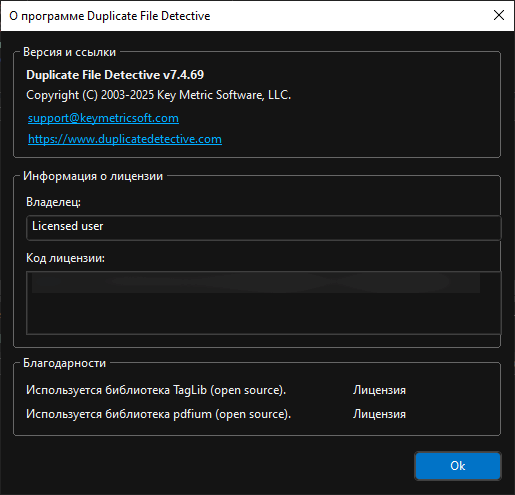Click the Информация о лицензии group title

click(x=93, y=176)
